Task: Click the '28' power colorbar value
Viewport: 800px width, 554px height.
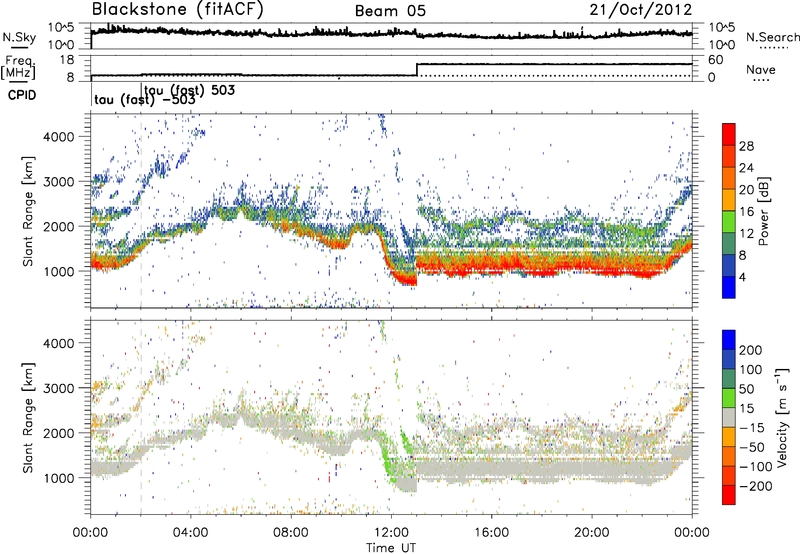Action: [746, 146]
